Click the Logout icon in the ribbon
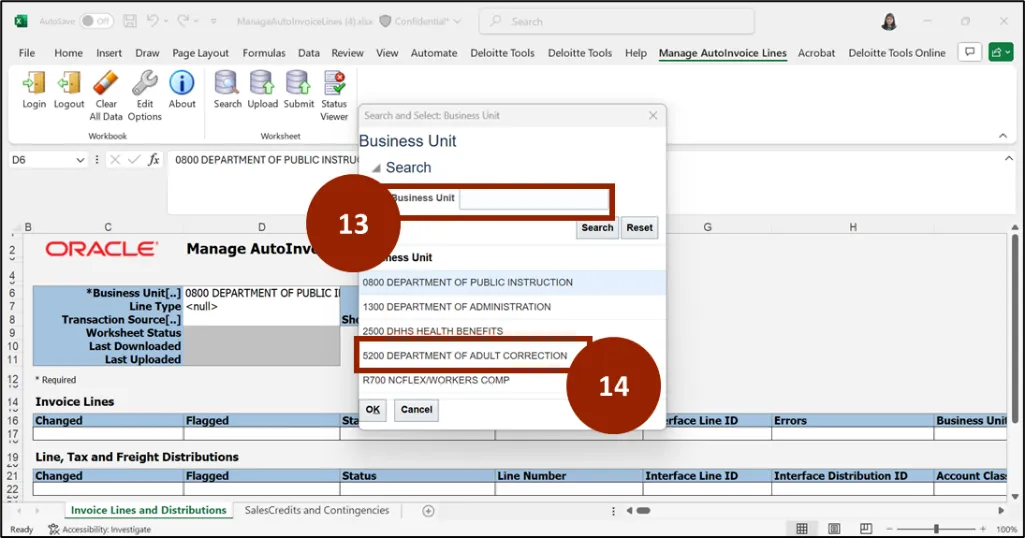1025x538 pixels. [x=69, y=85]
